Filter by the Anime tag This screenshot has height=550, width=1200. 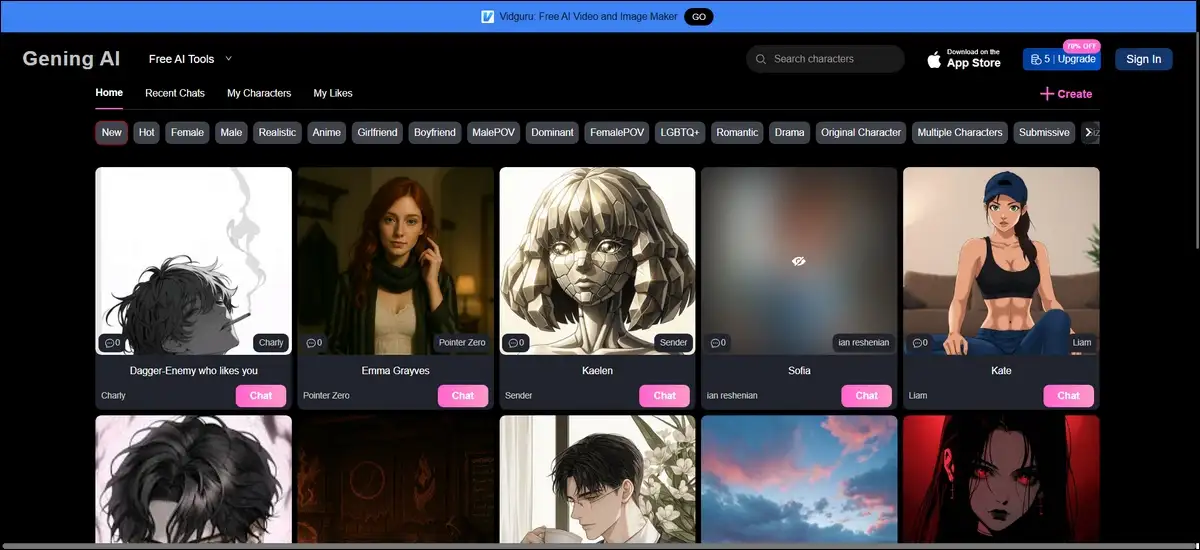pos(326,132)
